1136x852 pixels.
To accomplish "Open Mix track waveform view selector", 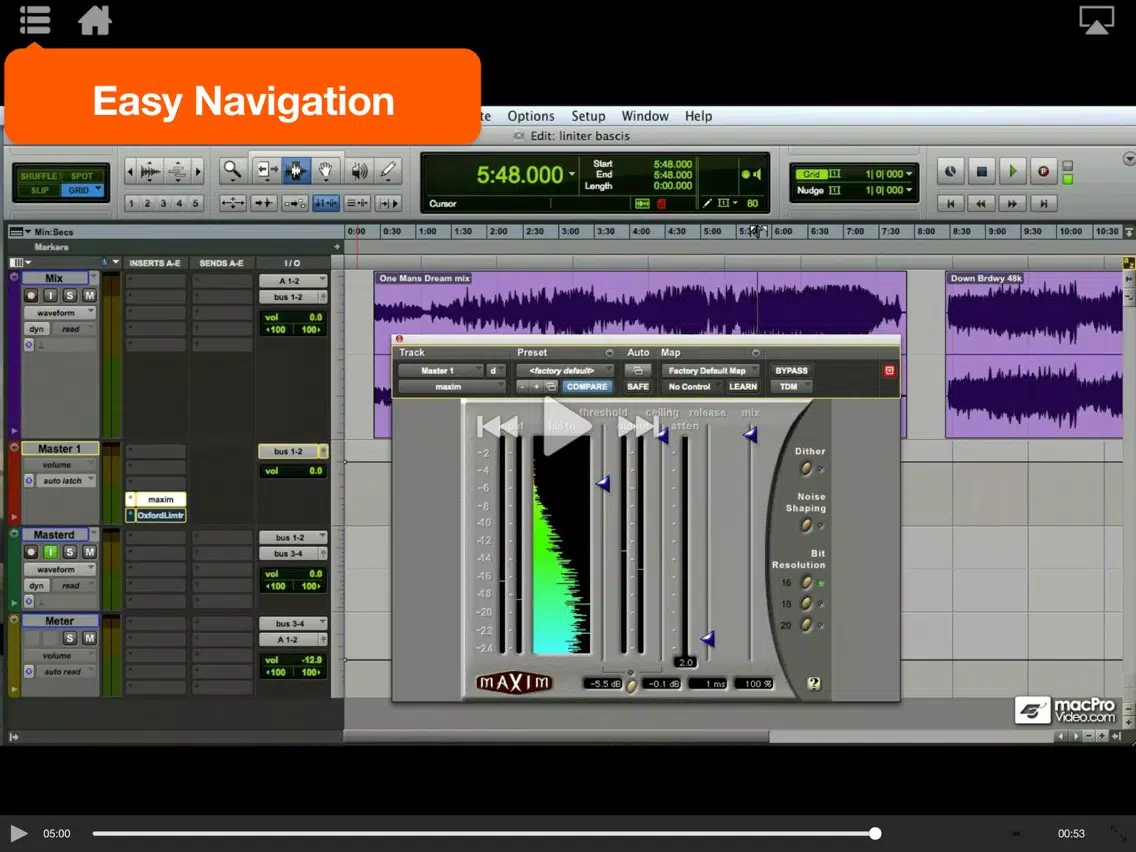I will coord(59,312).
